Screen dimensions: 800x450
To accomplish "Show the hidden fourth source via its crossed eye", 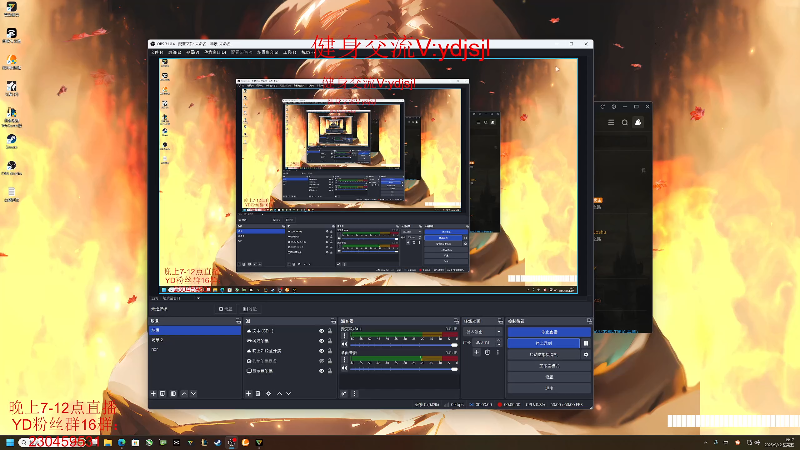I will click(x=321, y=361).
